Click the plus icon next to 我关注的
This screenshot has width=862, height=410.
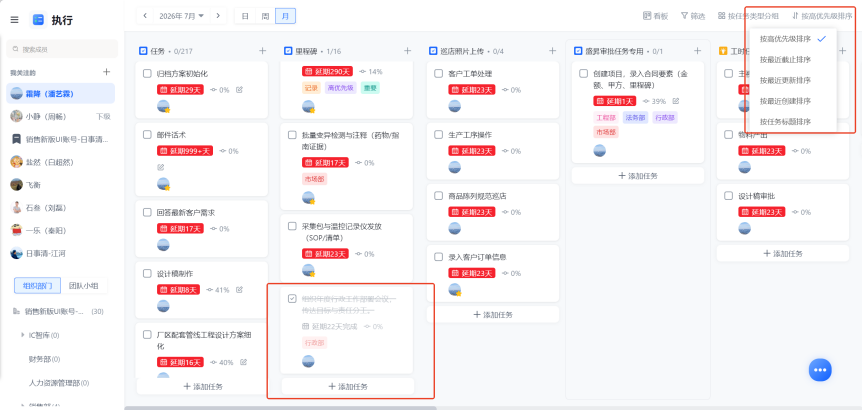click(x=107, y=72)
